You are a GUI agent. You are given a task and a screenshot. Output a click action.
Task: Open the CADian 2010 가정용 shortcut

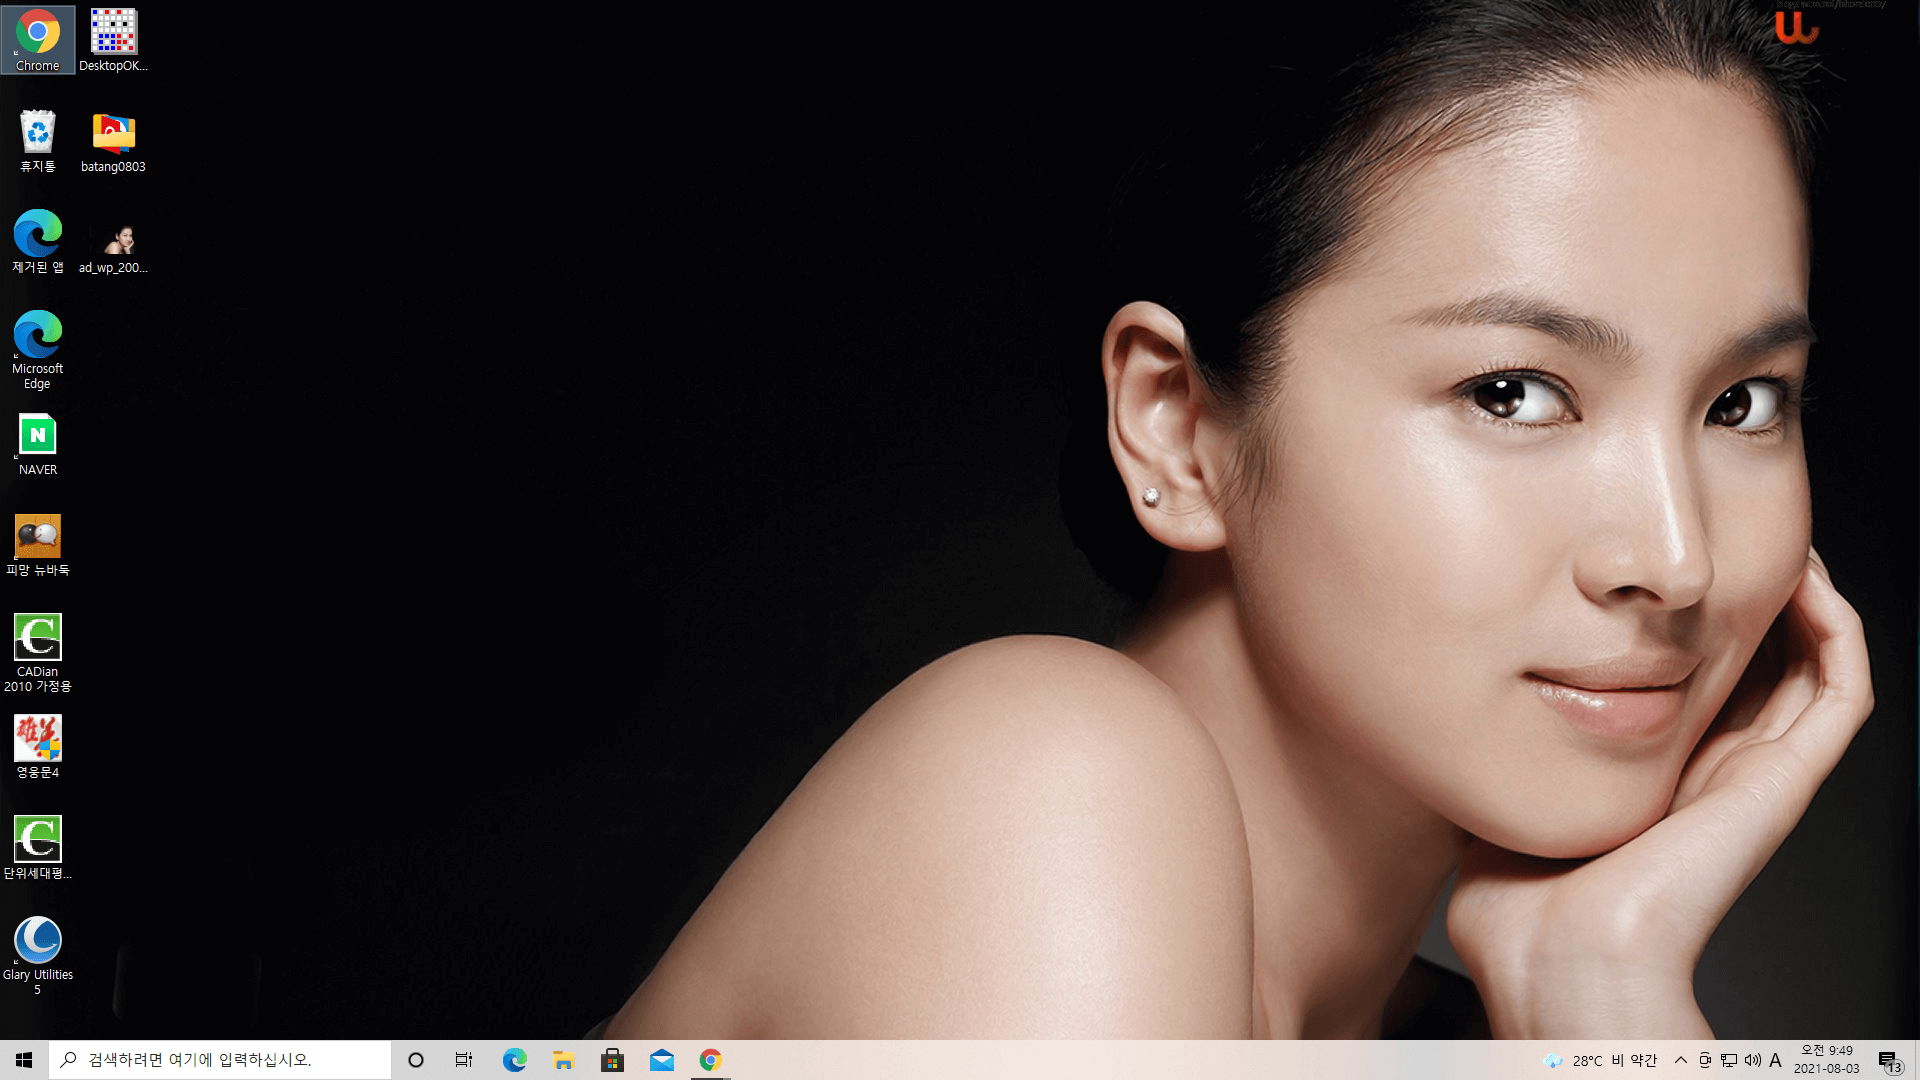click(38, 653)
